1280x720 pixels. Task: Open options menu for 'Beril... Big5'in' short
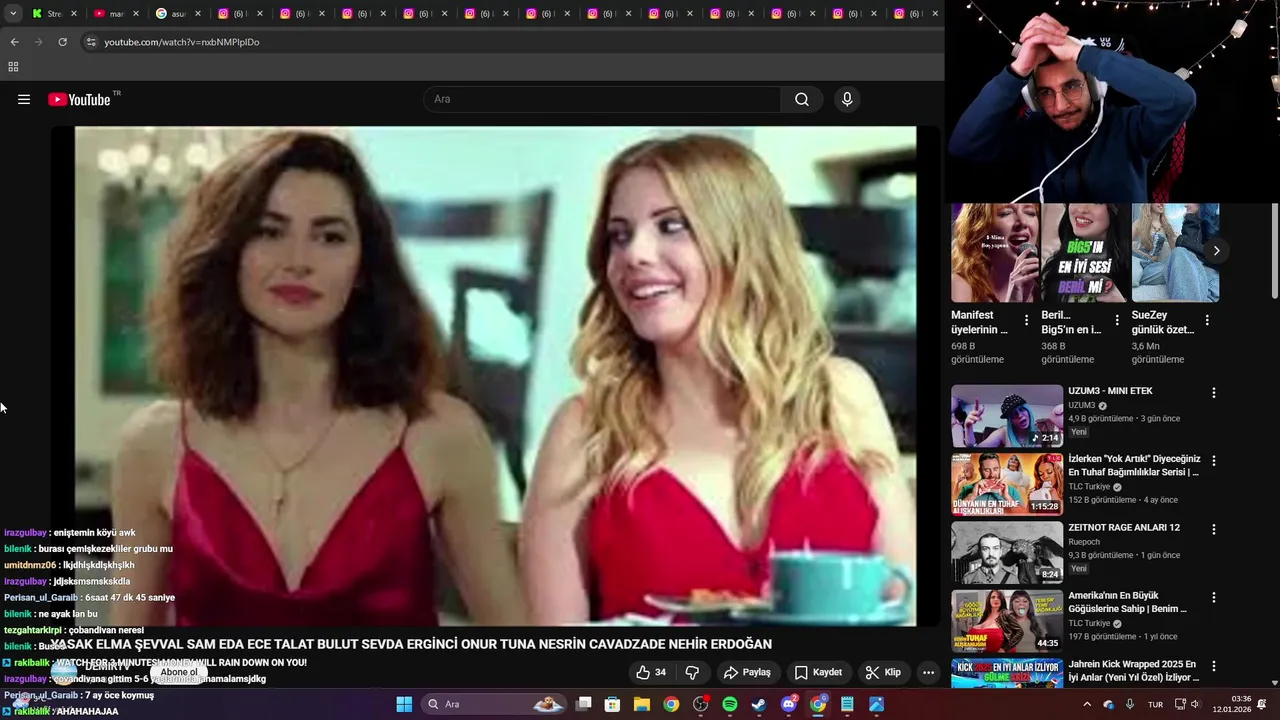[1117, 321]
